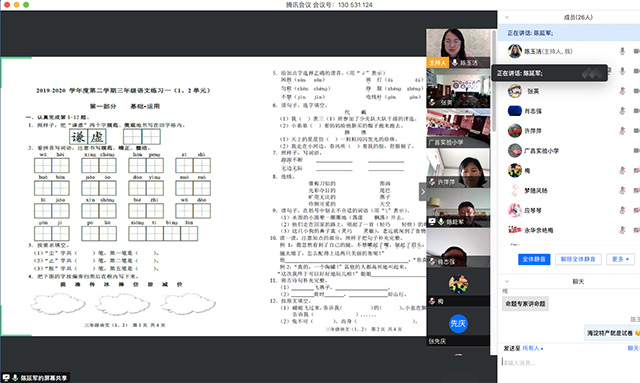The image size is (640, 383).
Task: Open the blue avatar of 肖志强
Action: click(x=515, y=111)
